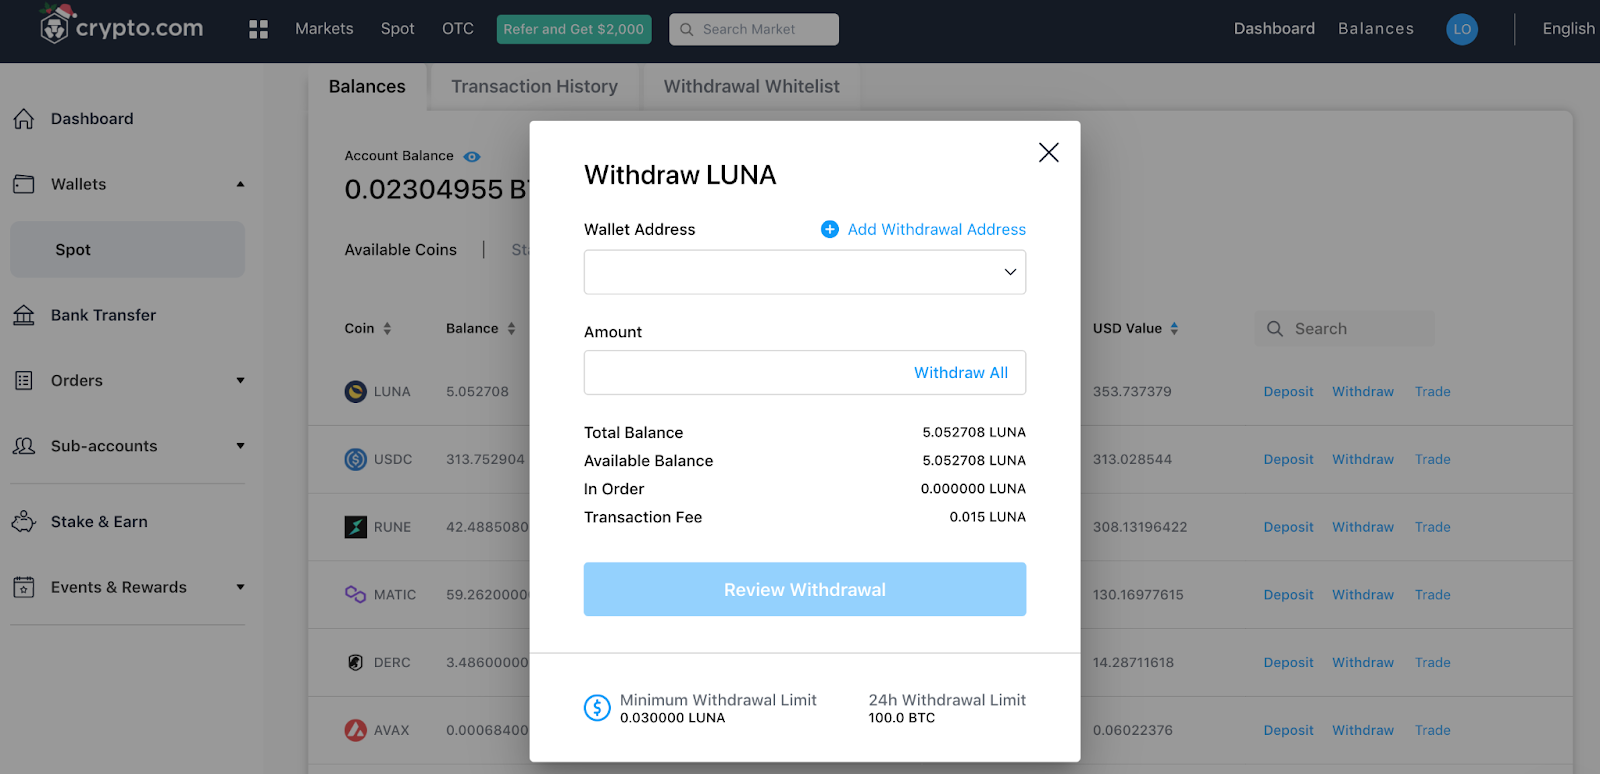
Task: Select the Available Coins sub-tab
Action: (401, 250)
